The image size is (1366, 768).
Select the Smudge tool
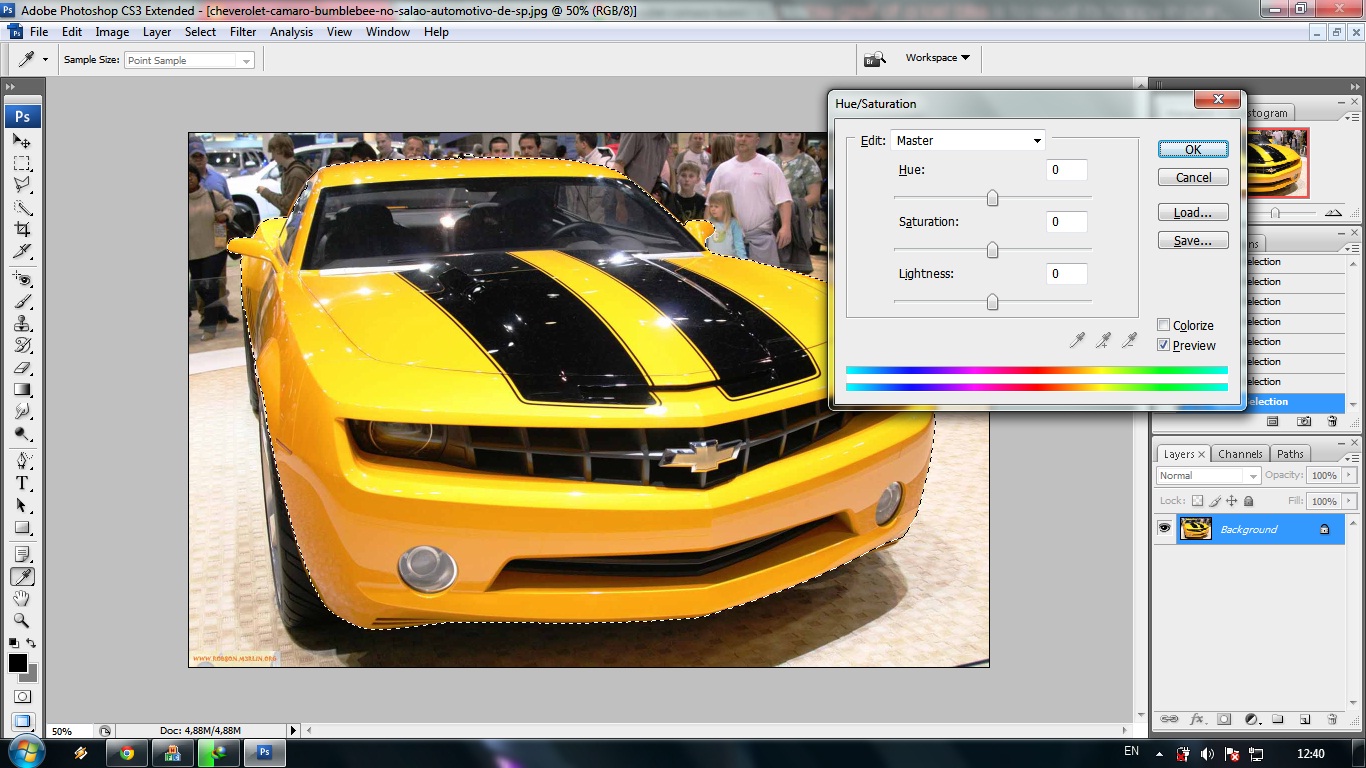(22, 412)
